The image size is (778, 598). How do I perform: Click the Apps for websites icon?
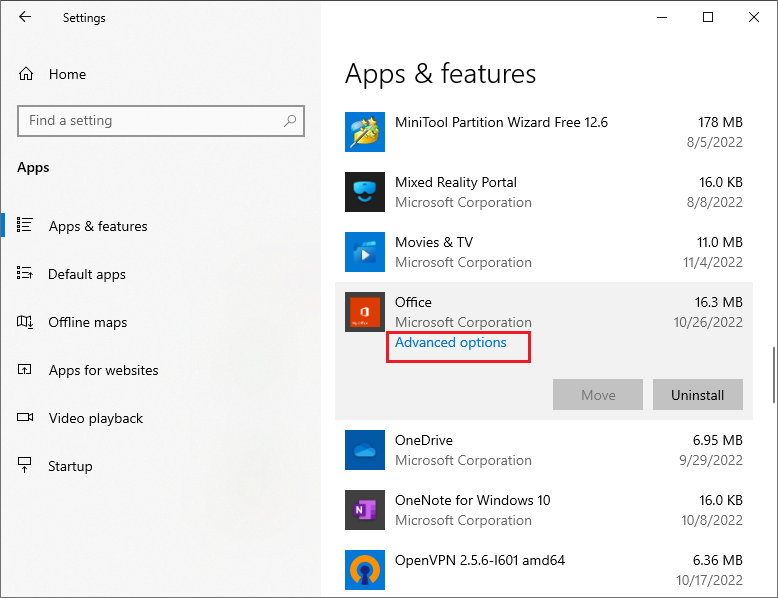click(x=24, y=369)
